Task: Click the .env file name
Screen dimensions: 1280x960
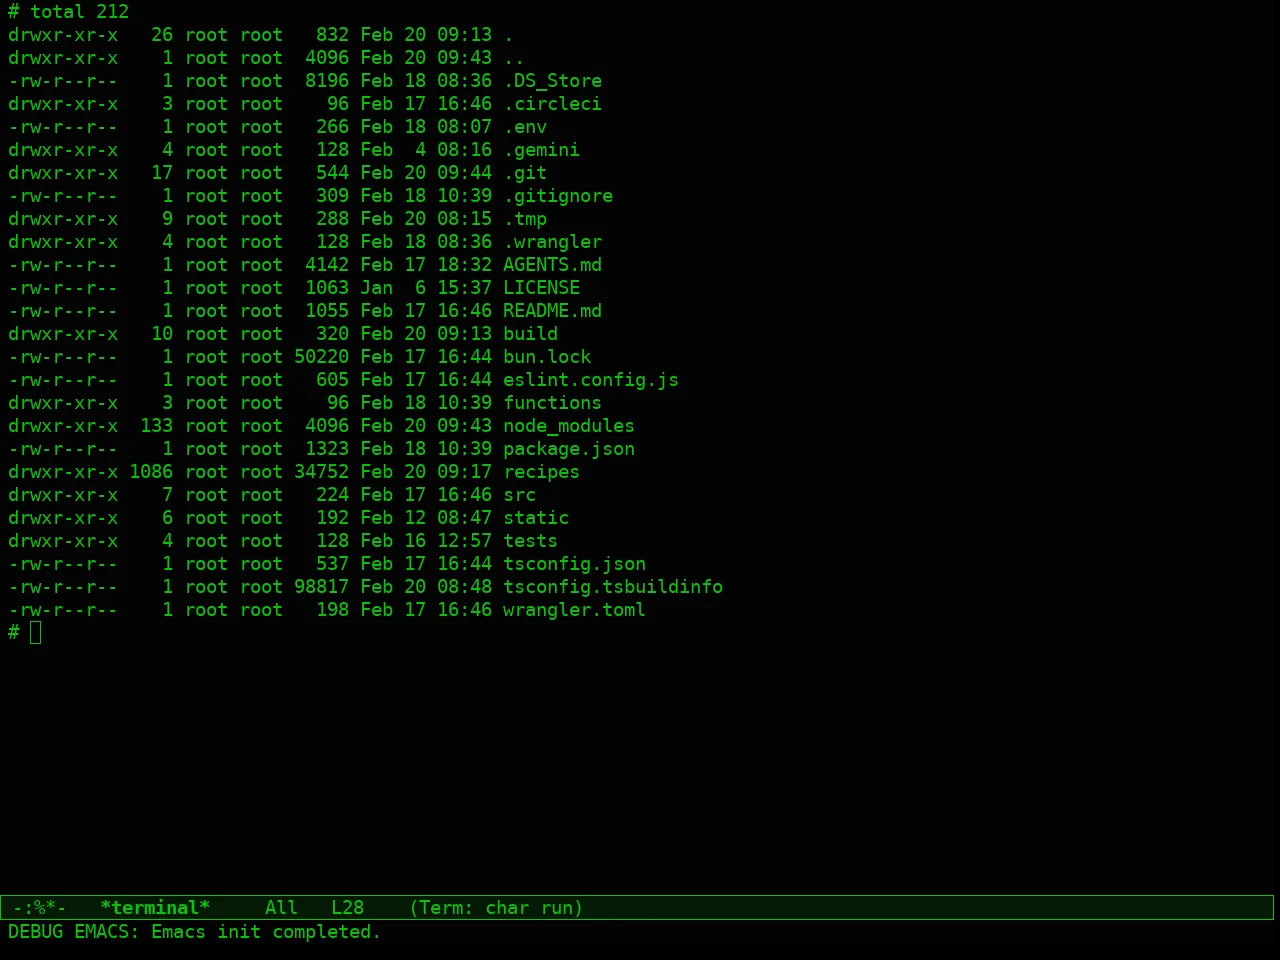Action: 525,127
